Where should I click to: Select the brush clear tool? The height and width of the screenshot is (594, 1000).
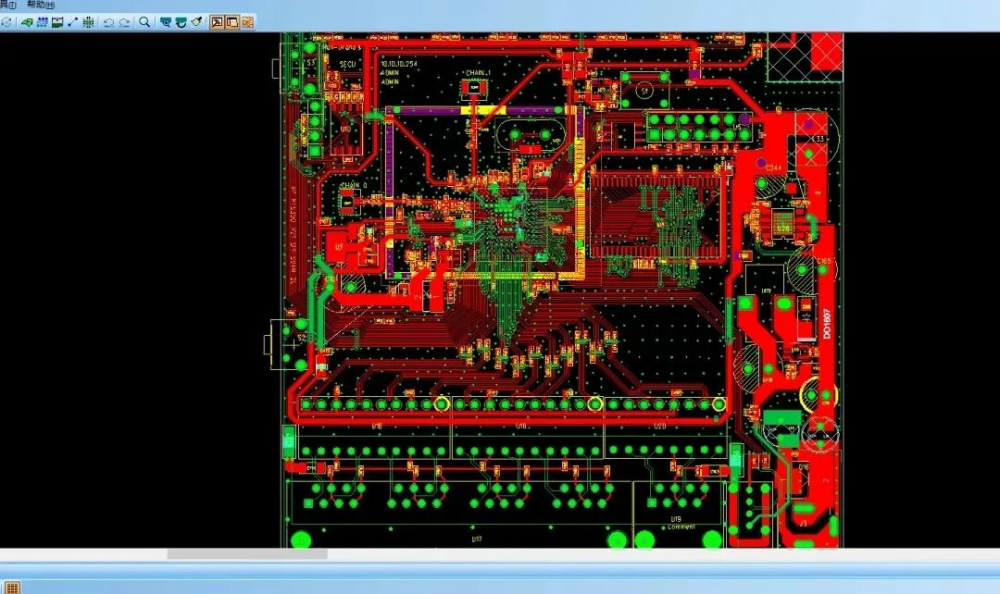pos(196,22)
